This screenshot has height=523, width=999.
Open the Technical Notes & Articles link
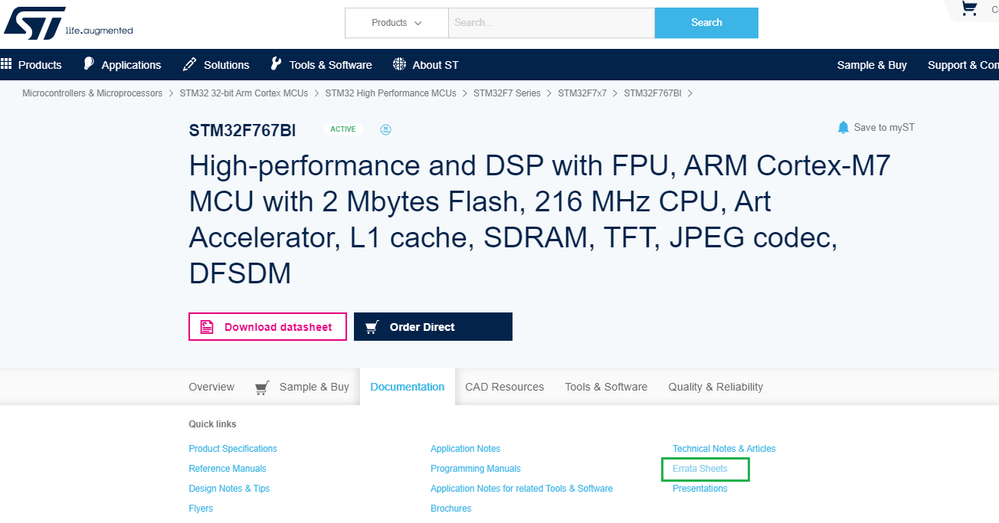coord(724,448)
